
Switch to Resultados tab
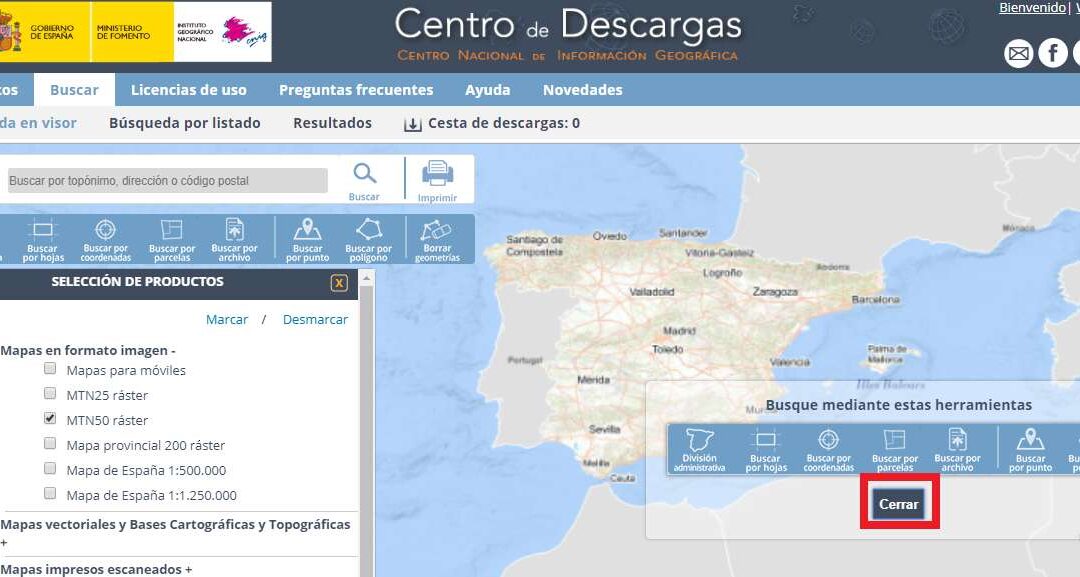pyautogui.click(x=333, y=123)
